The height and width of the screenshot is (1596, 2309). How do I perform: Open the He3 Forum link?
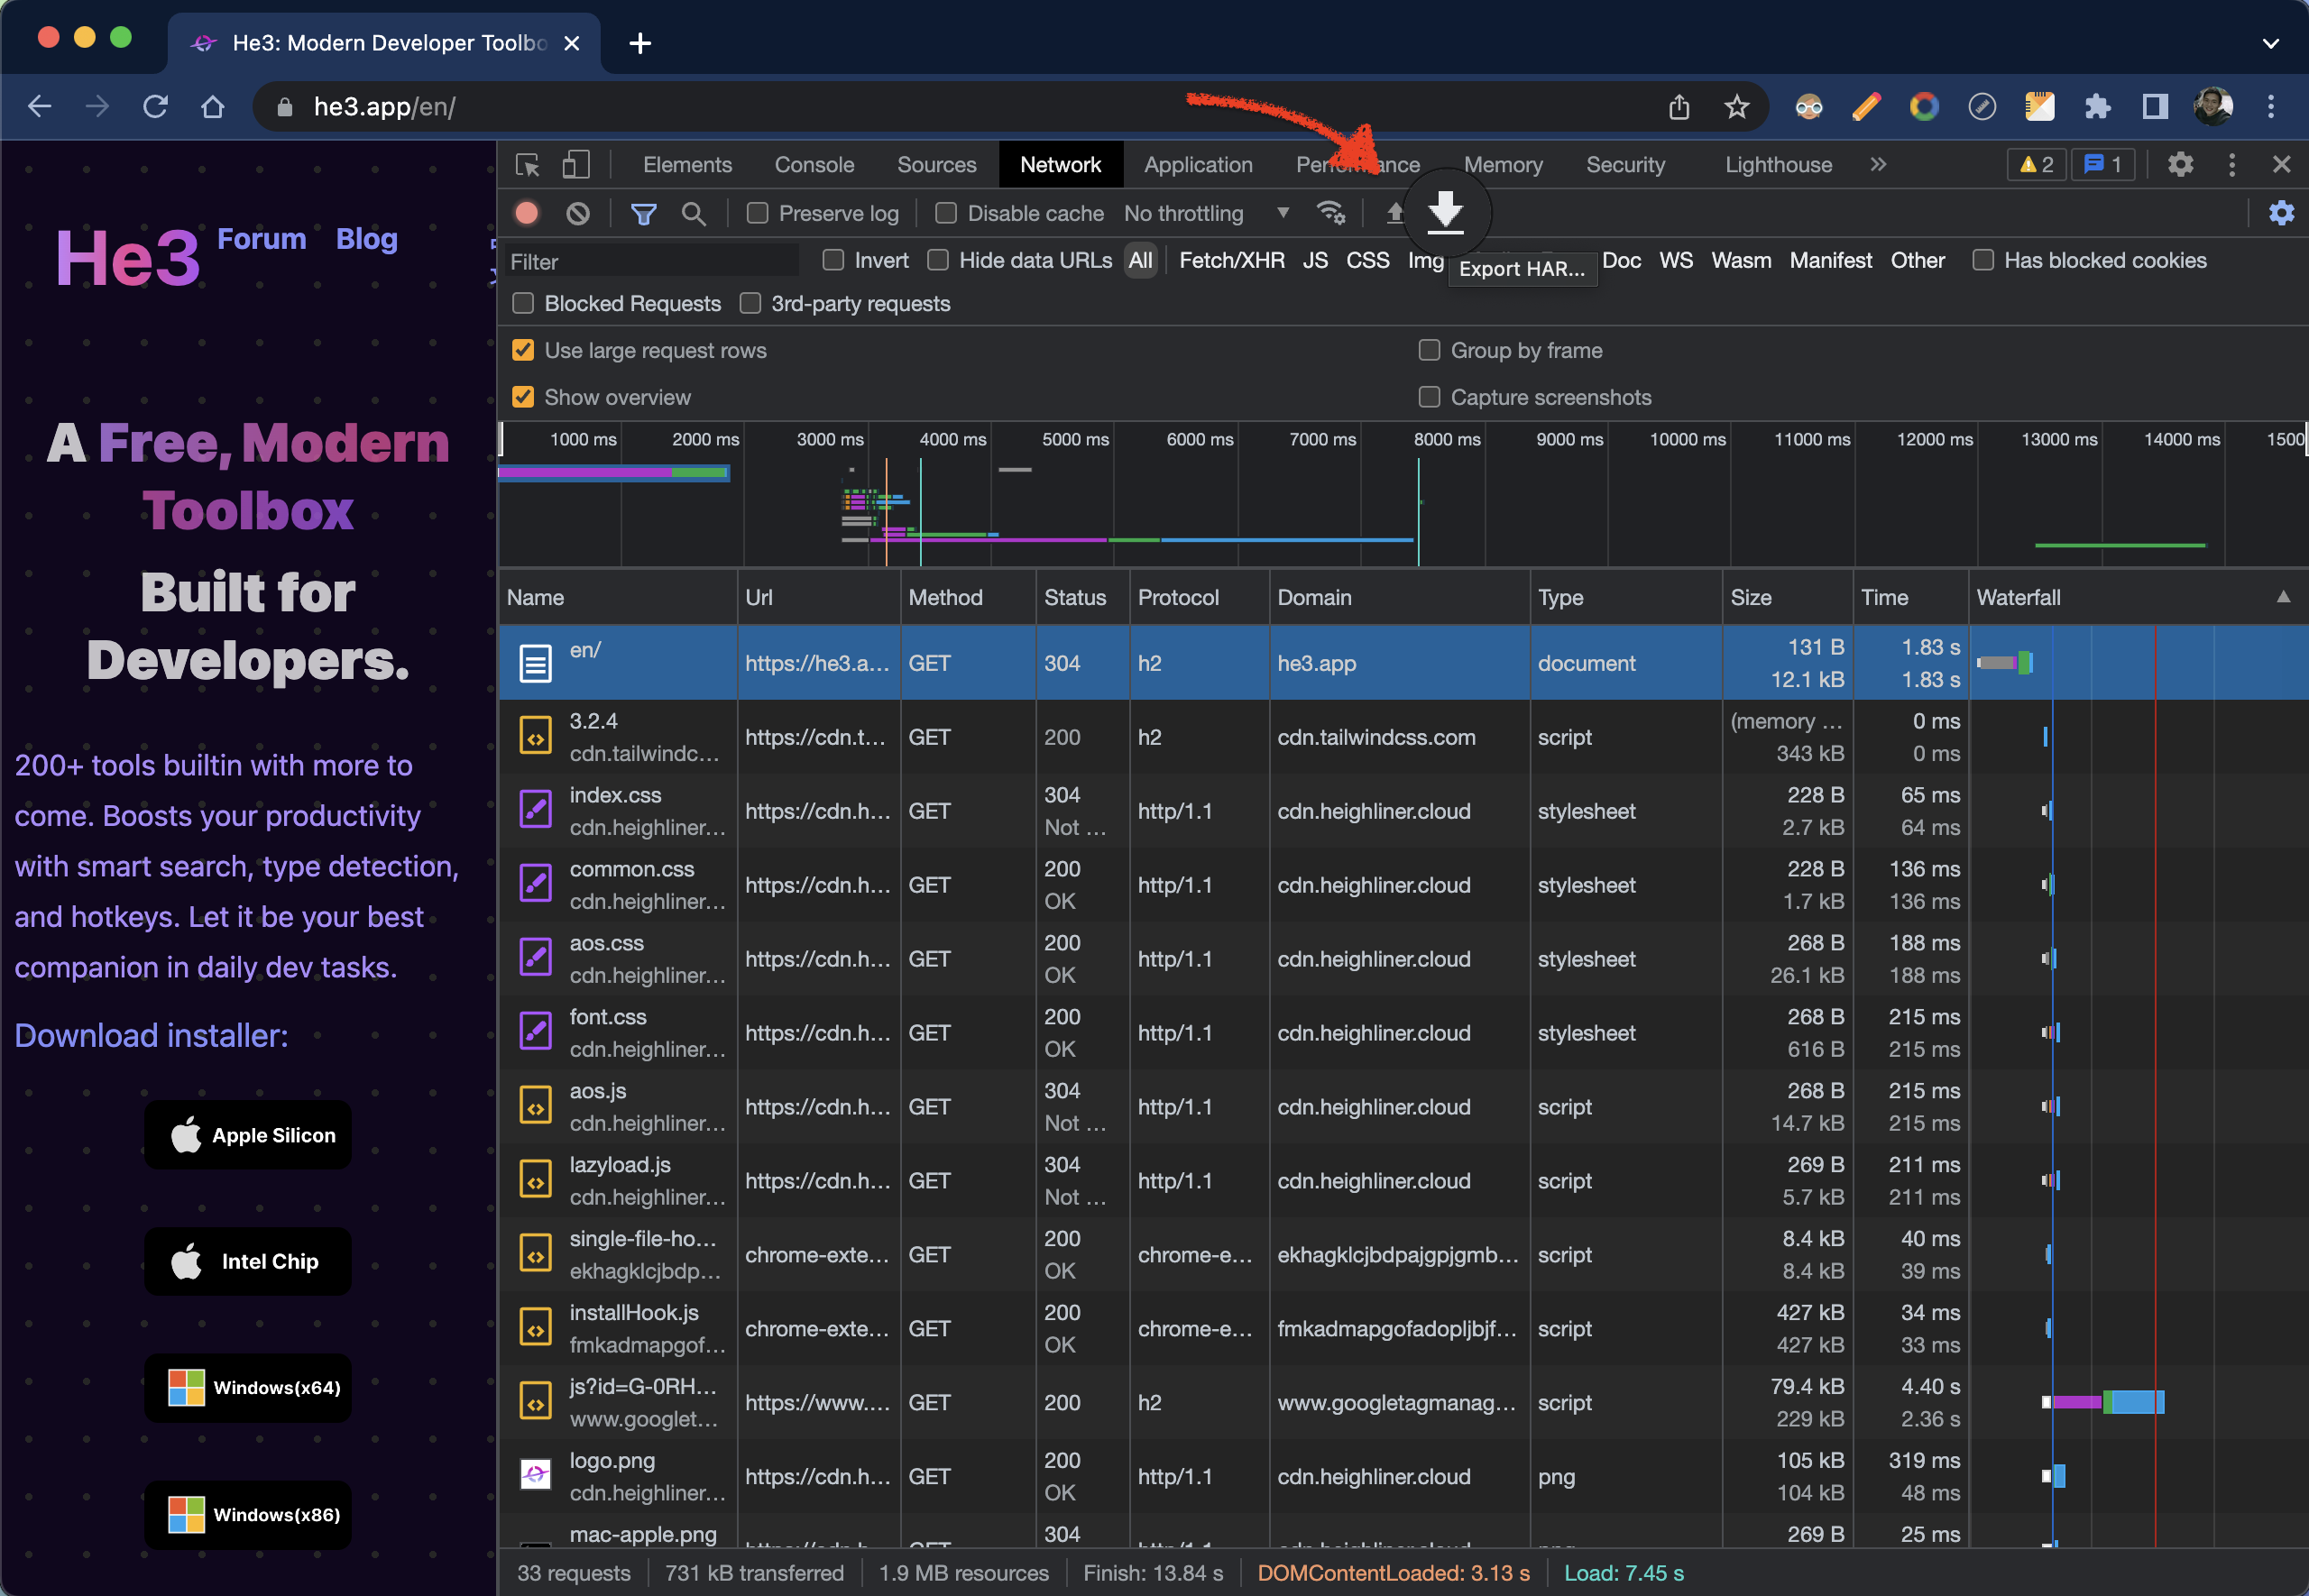click(261, 239)
